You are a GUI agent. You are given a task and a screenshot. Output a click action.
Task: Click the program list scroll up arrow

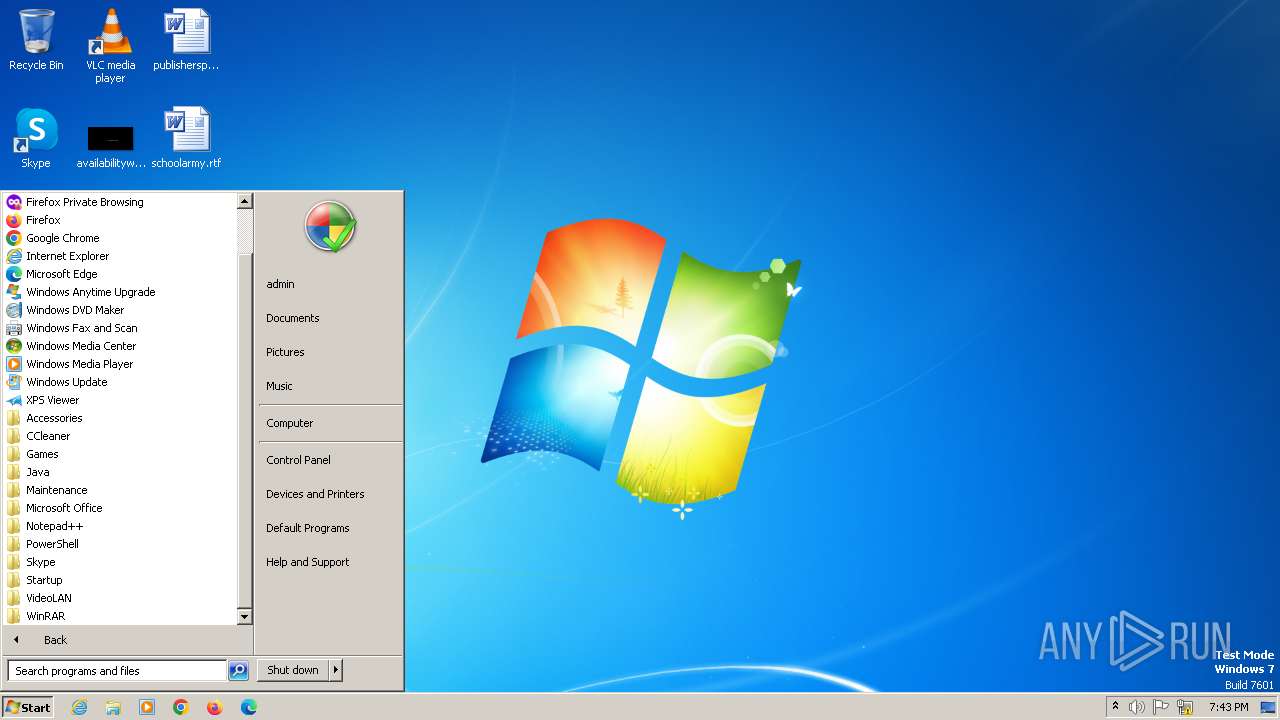point(244,201)
